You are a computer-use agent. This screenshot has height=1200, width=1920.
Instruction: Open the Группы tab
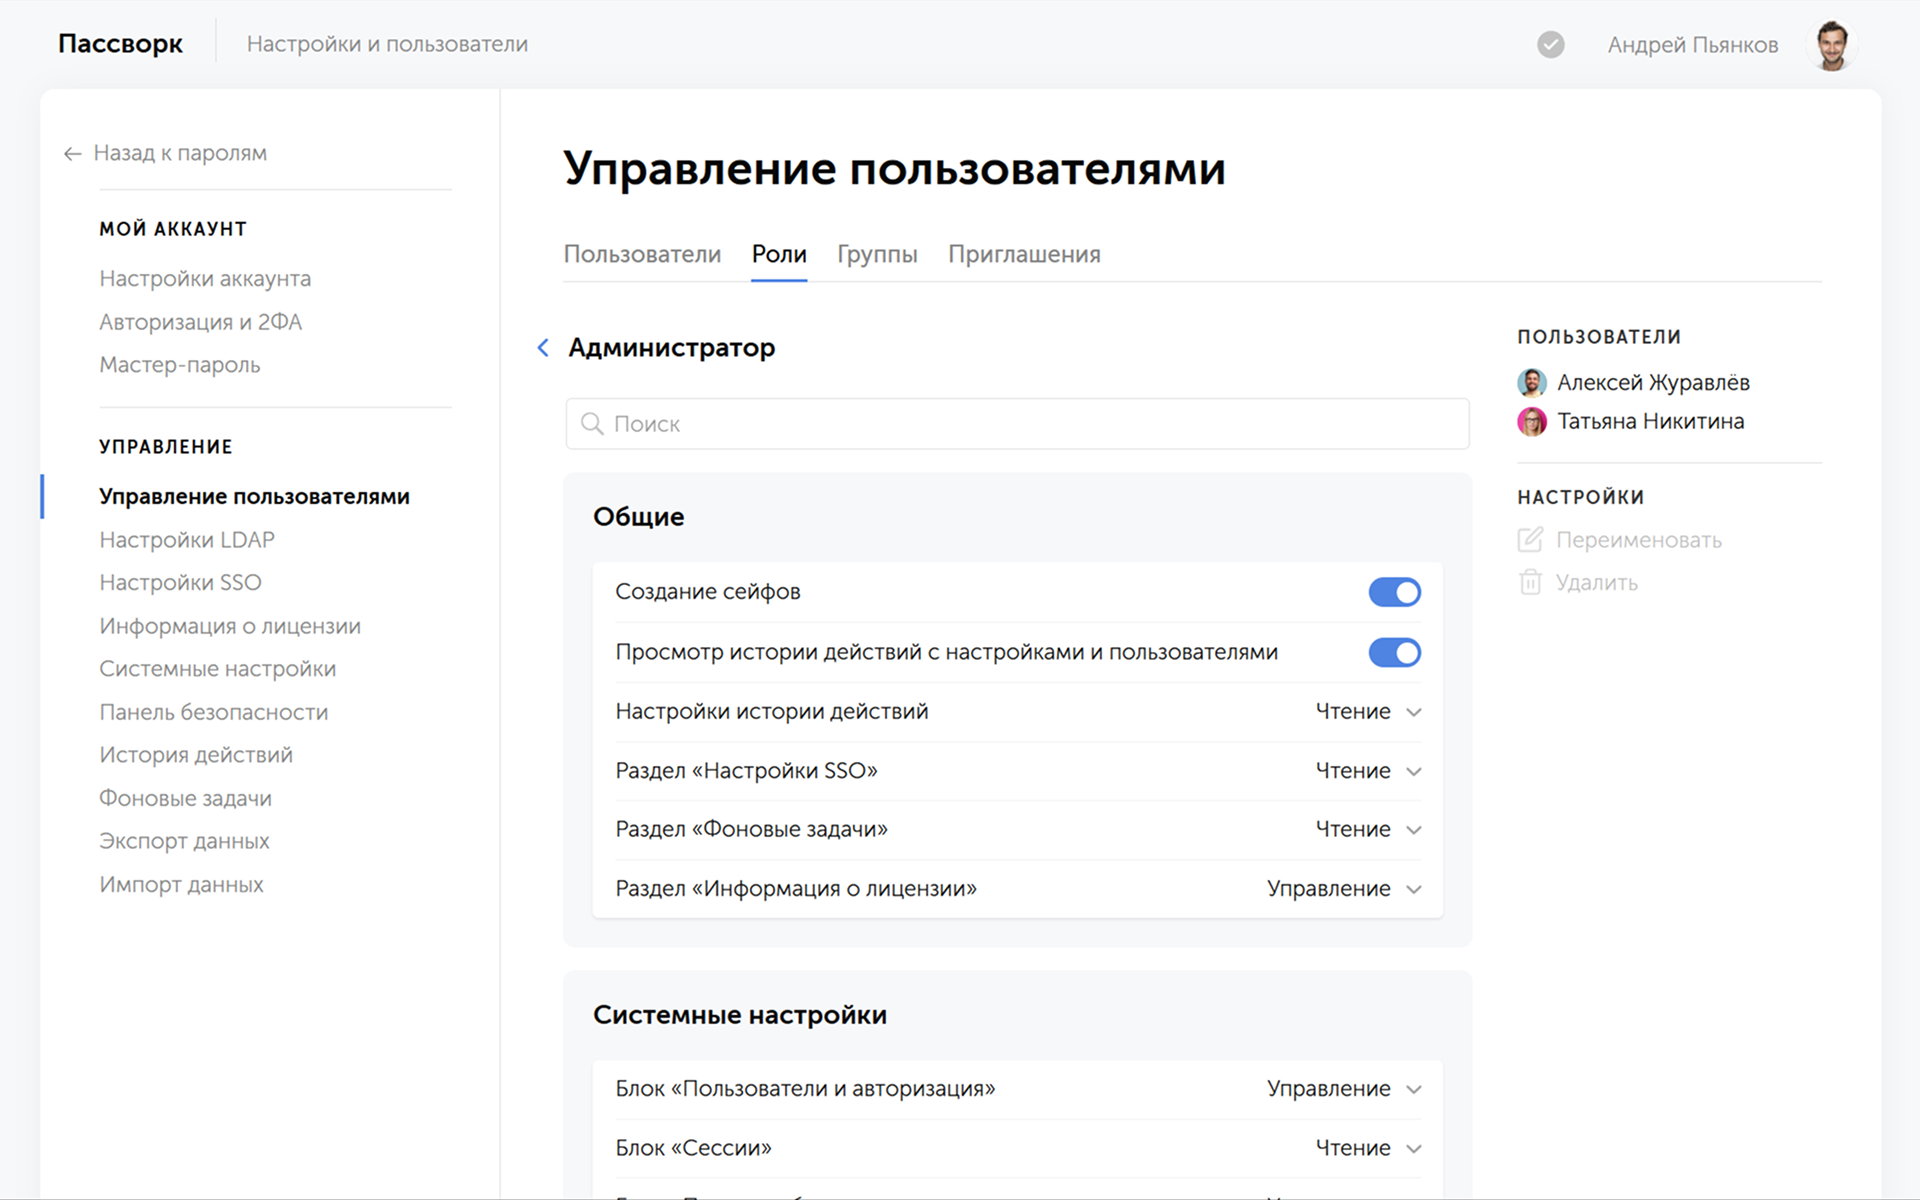pos(877,255)
